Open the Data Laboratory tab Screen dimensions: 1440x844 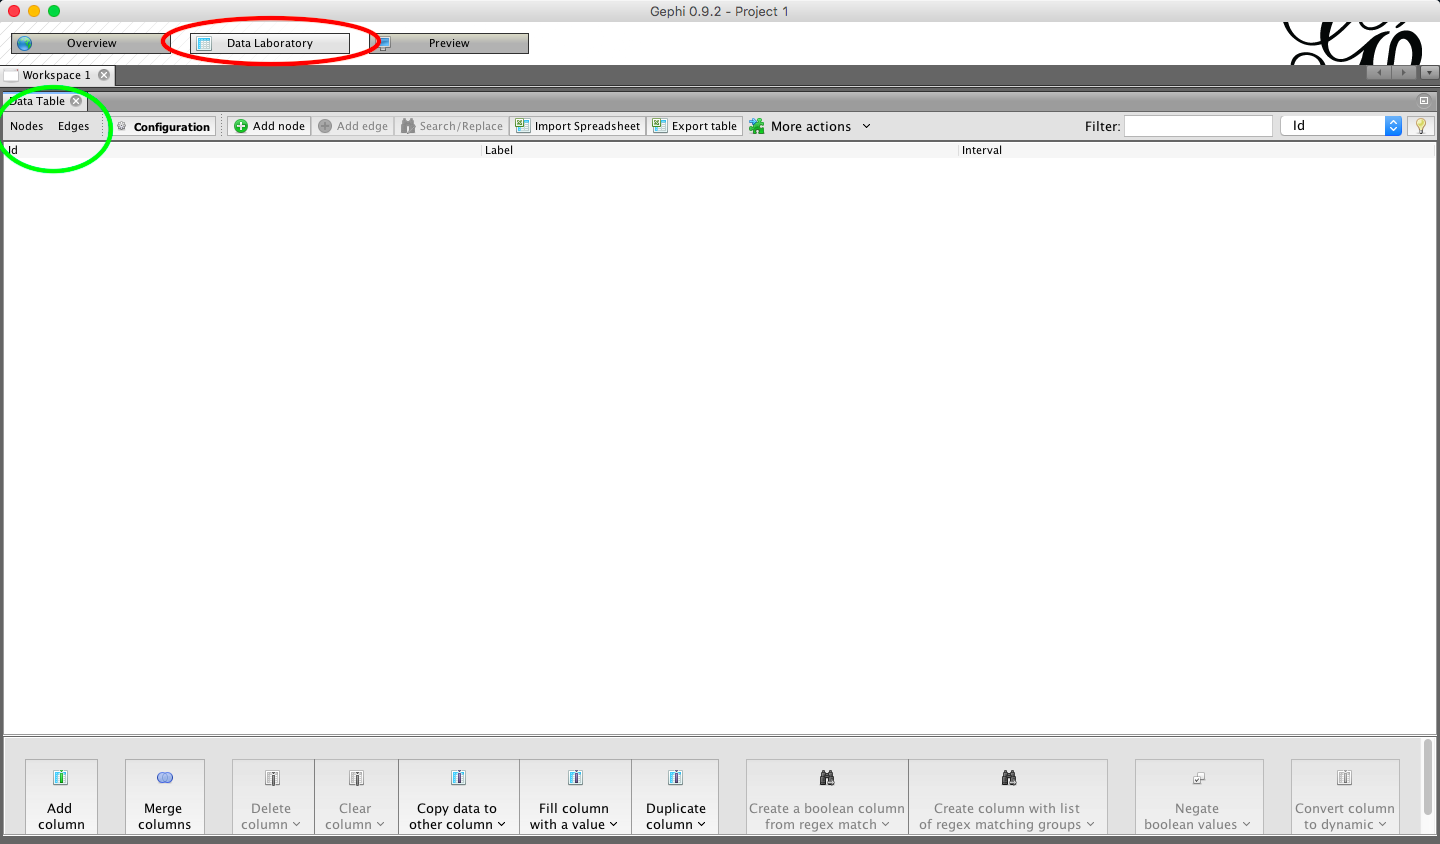270,43
